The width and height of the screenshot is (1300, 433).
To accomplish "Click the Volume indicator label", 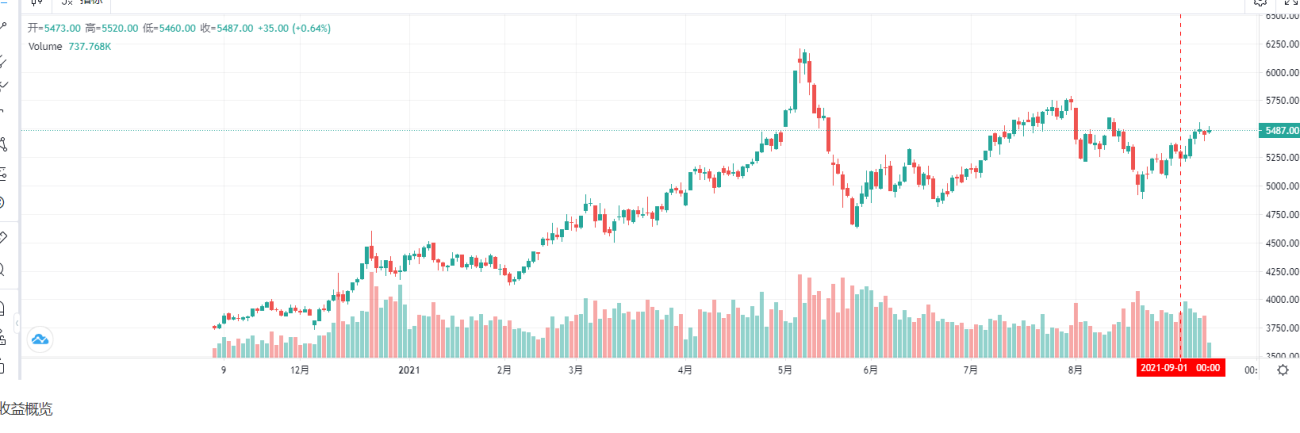I will coord(45,46).
